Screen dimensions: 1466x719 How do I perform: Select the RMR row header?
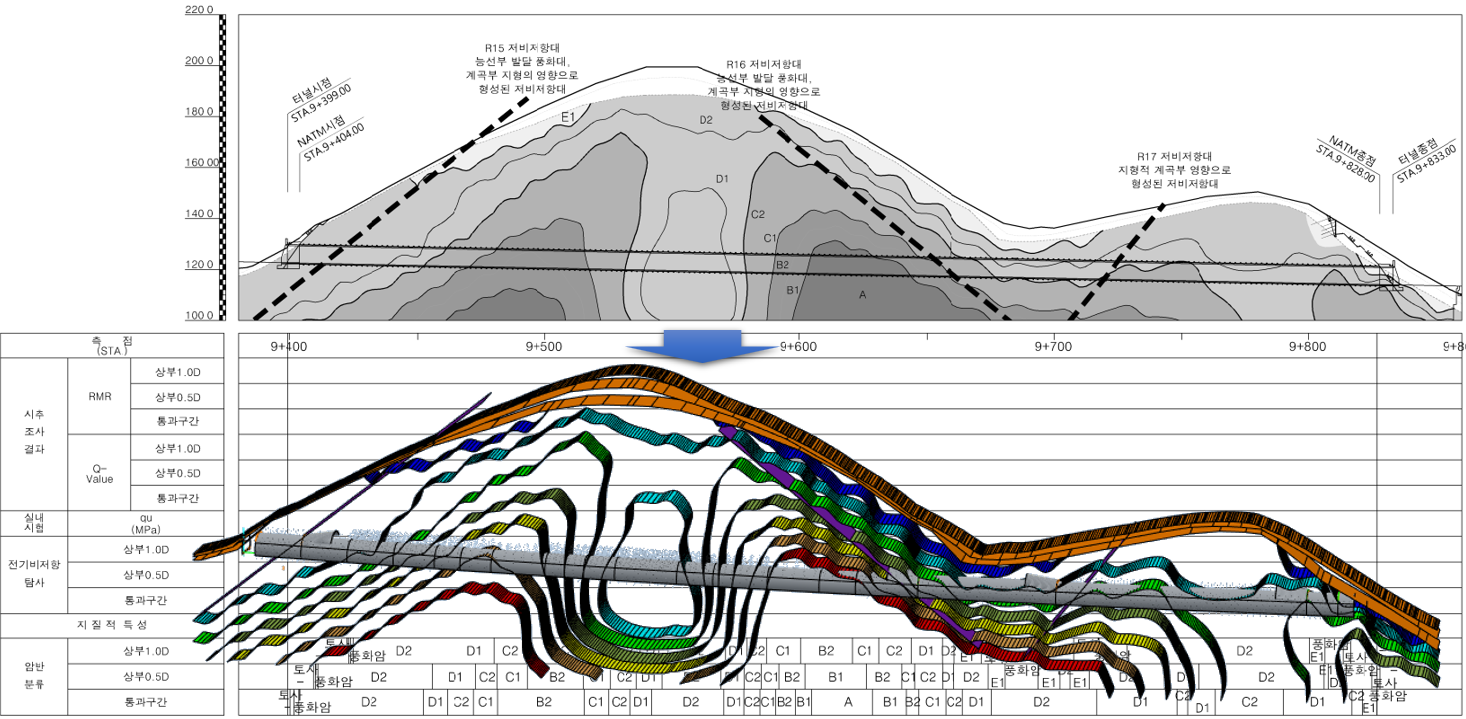point(100,396)
